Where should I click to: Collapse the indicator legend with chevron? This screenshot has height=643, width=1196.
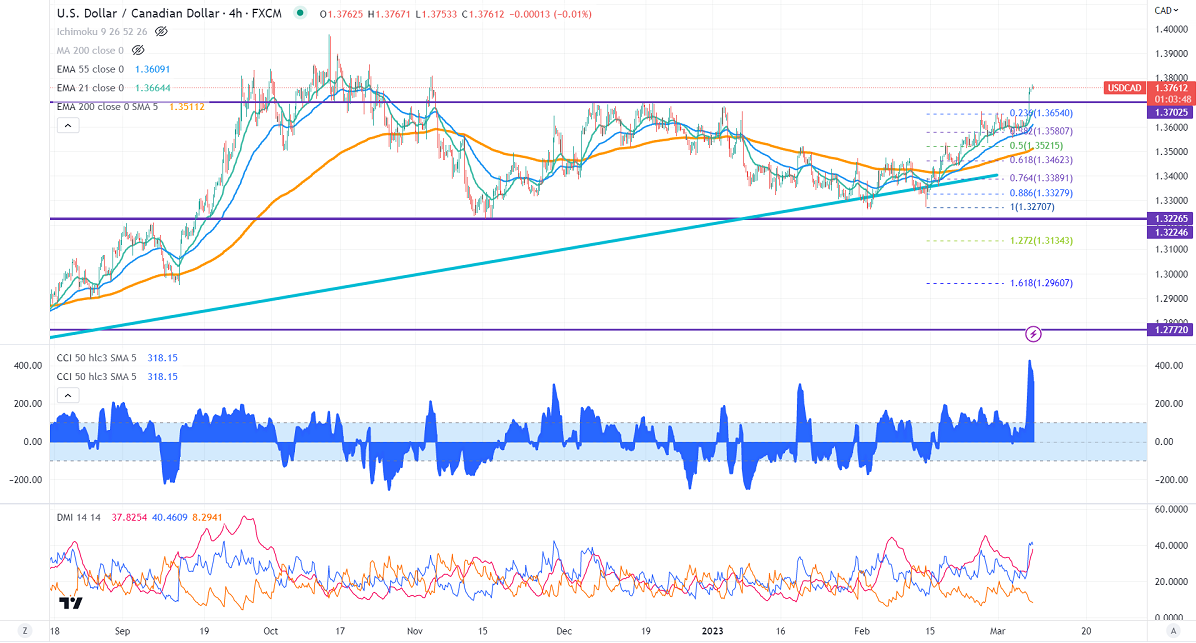[x=67, y=125]
